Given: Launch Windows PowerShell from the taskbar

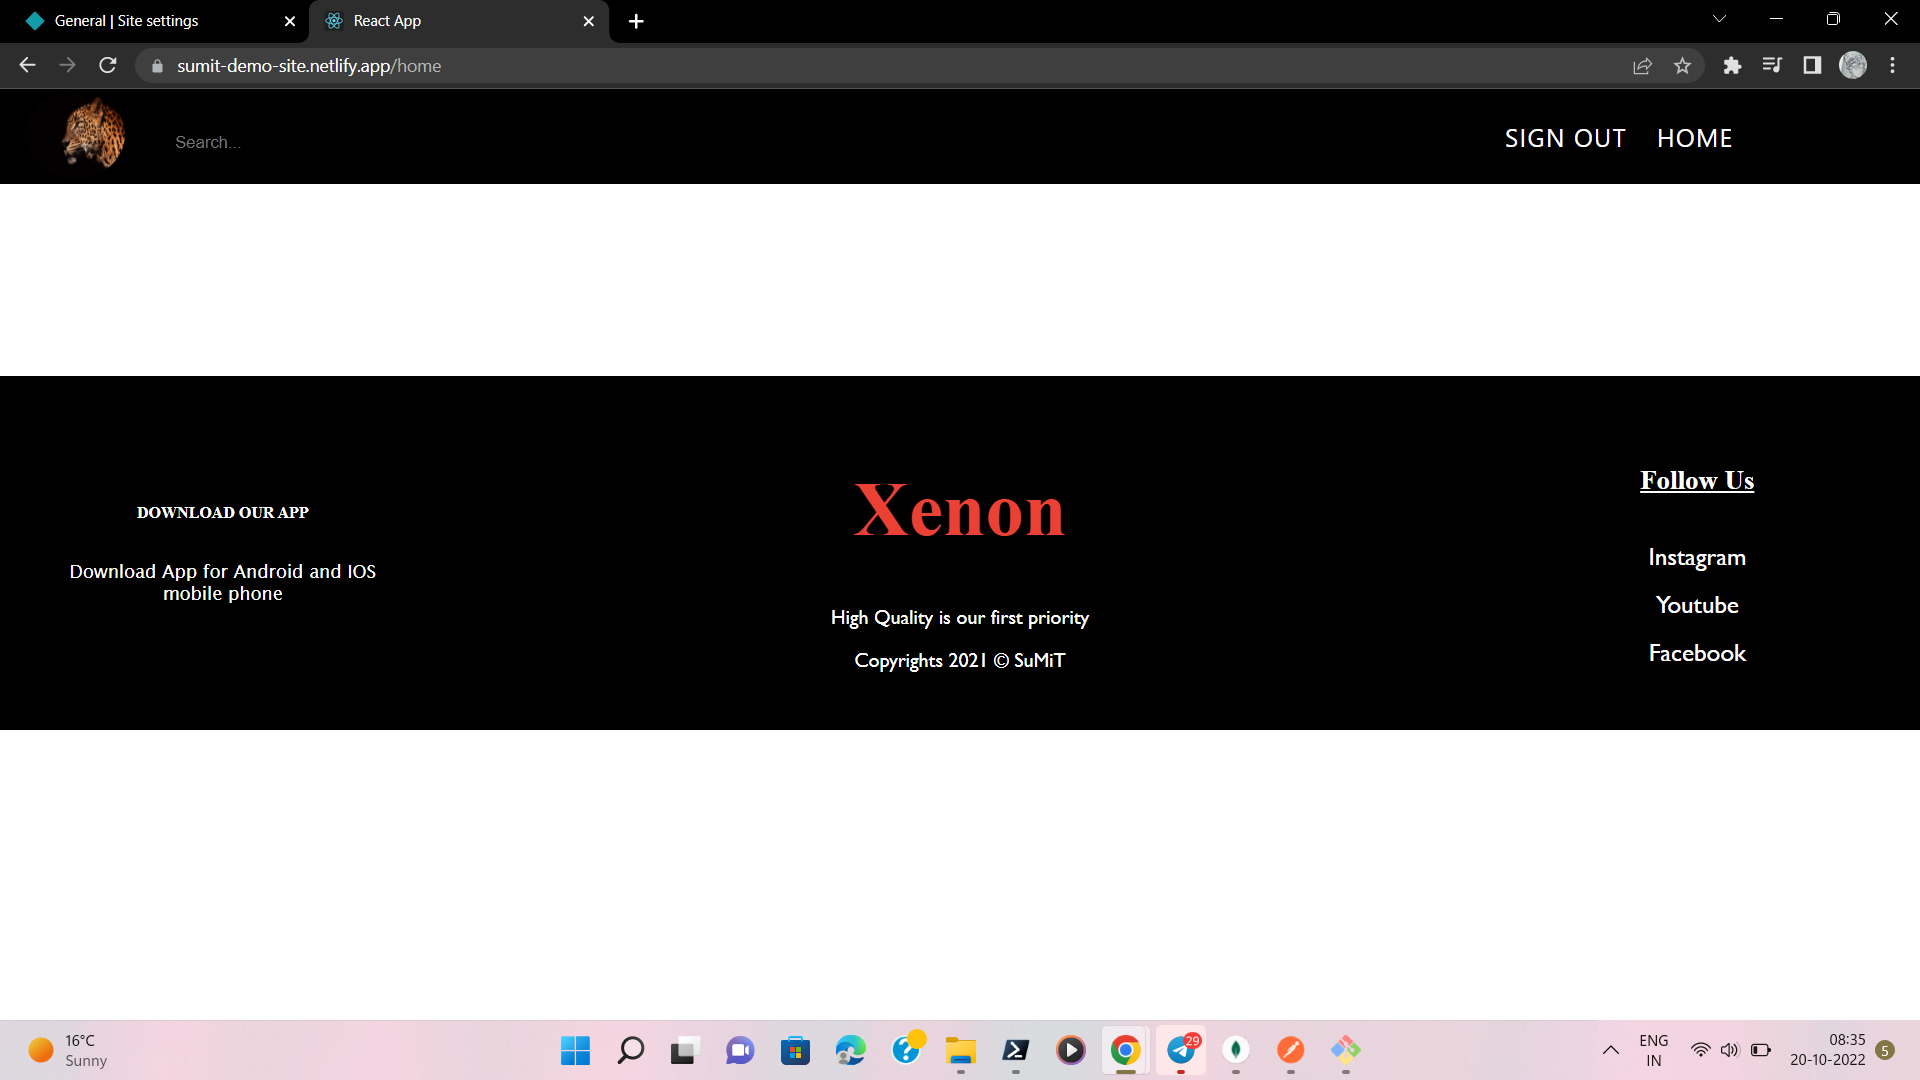Looking at the screenshot, I should (x=1017, y=1051).
